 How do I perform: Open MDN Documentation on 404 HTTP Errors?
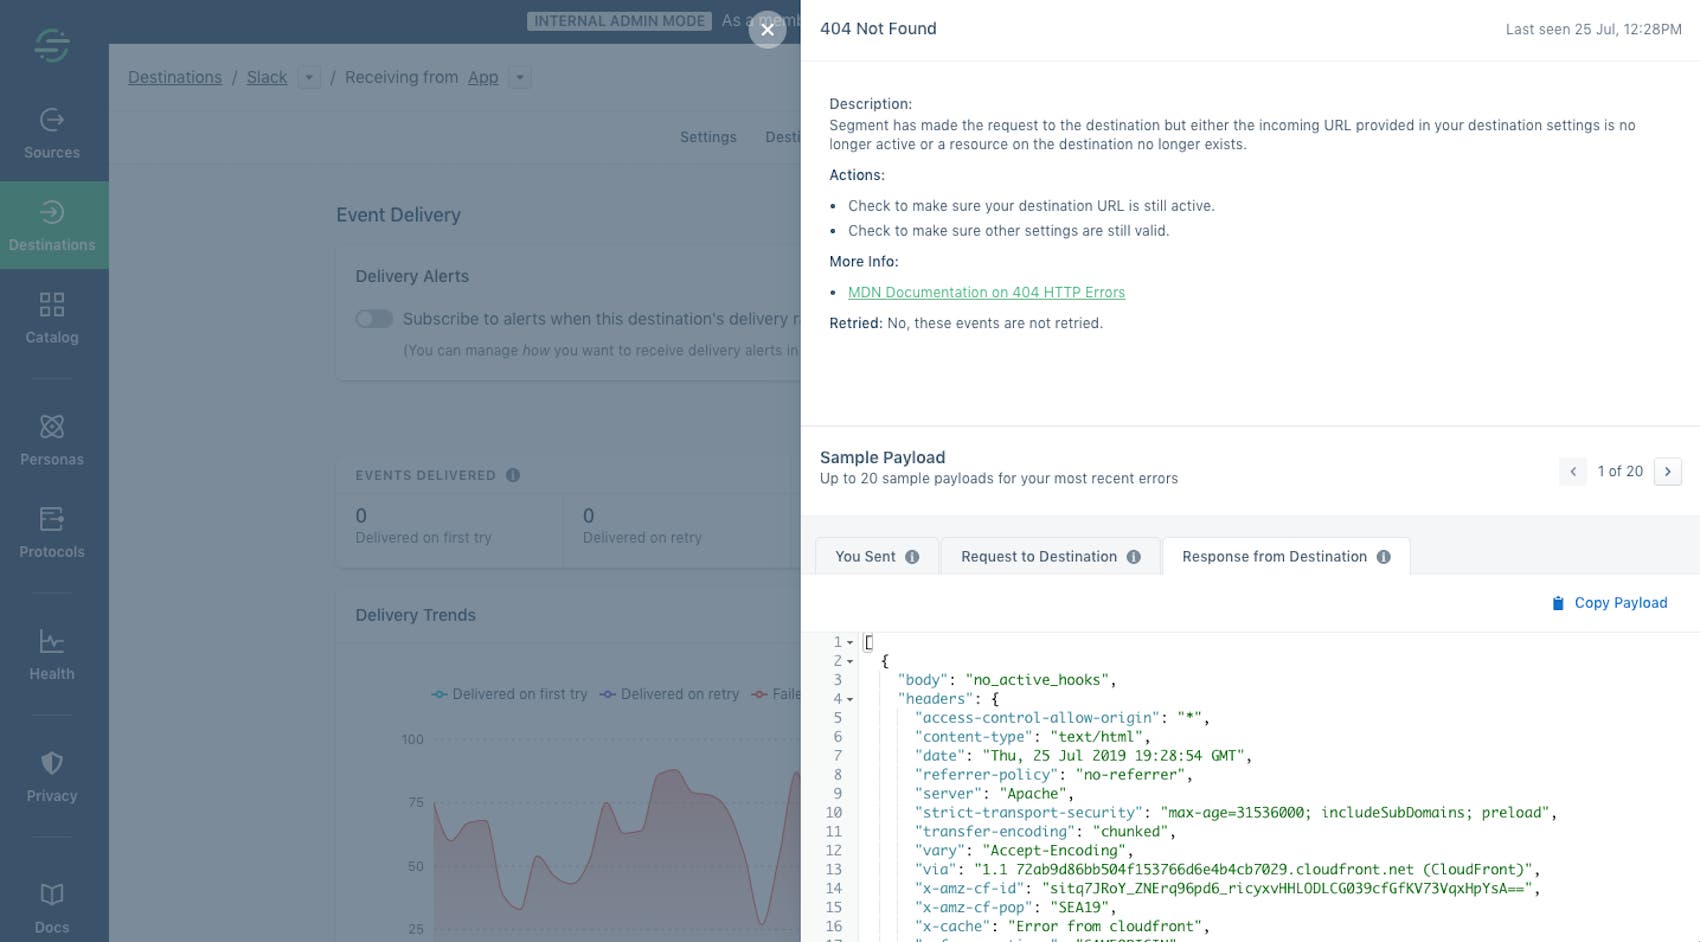(987, 292)
